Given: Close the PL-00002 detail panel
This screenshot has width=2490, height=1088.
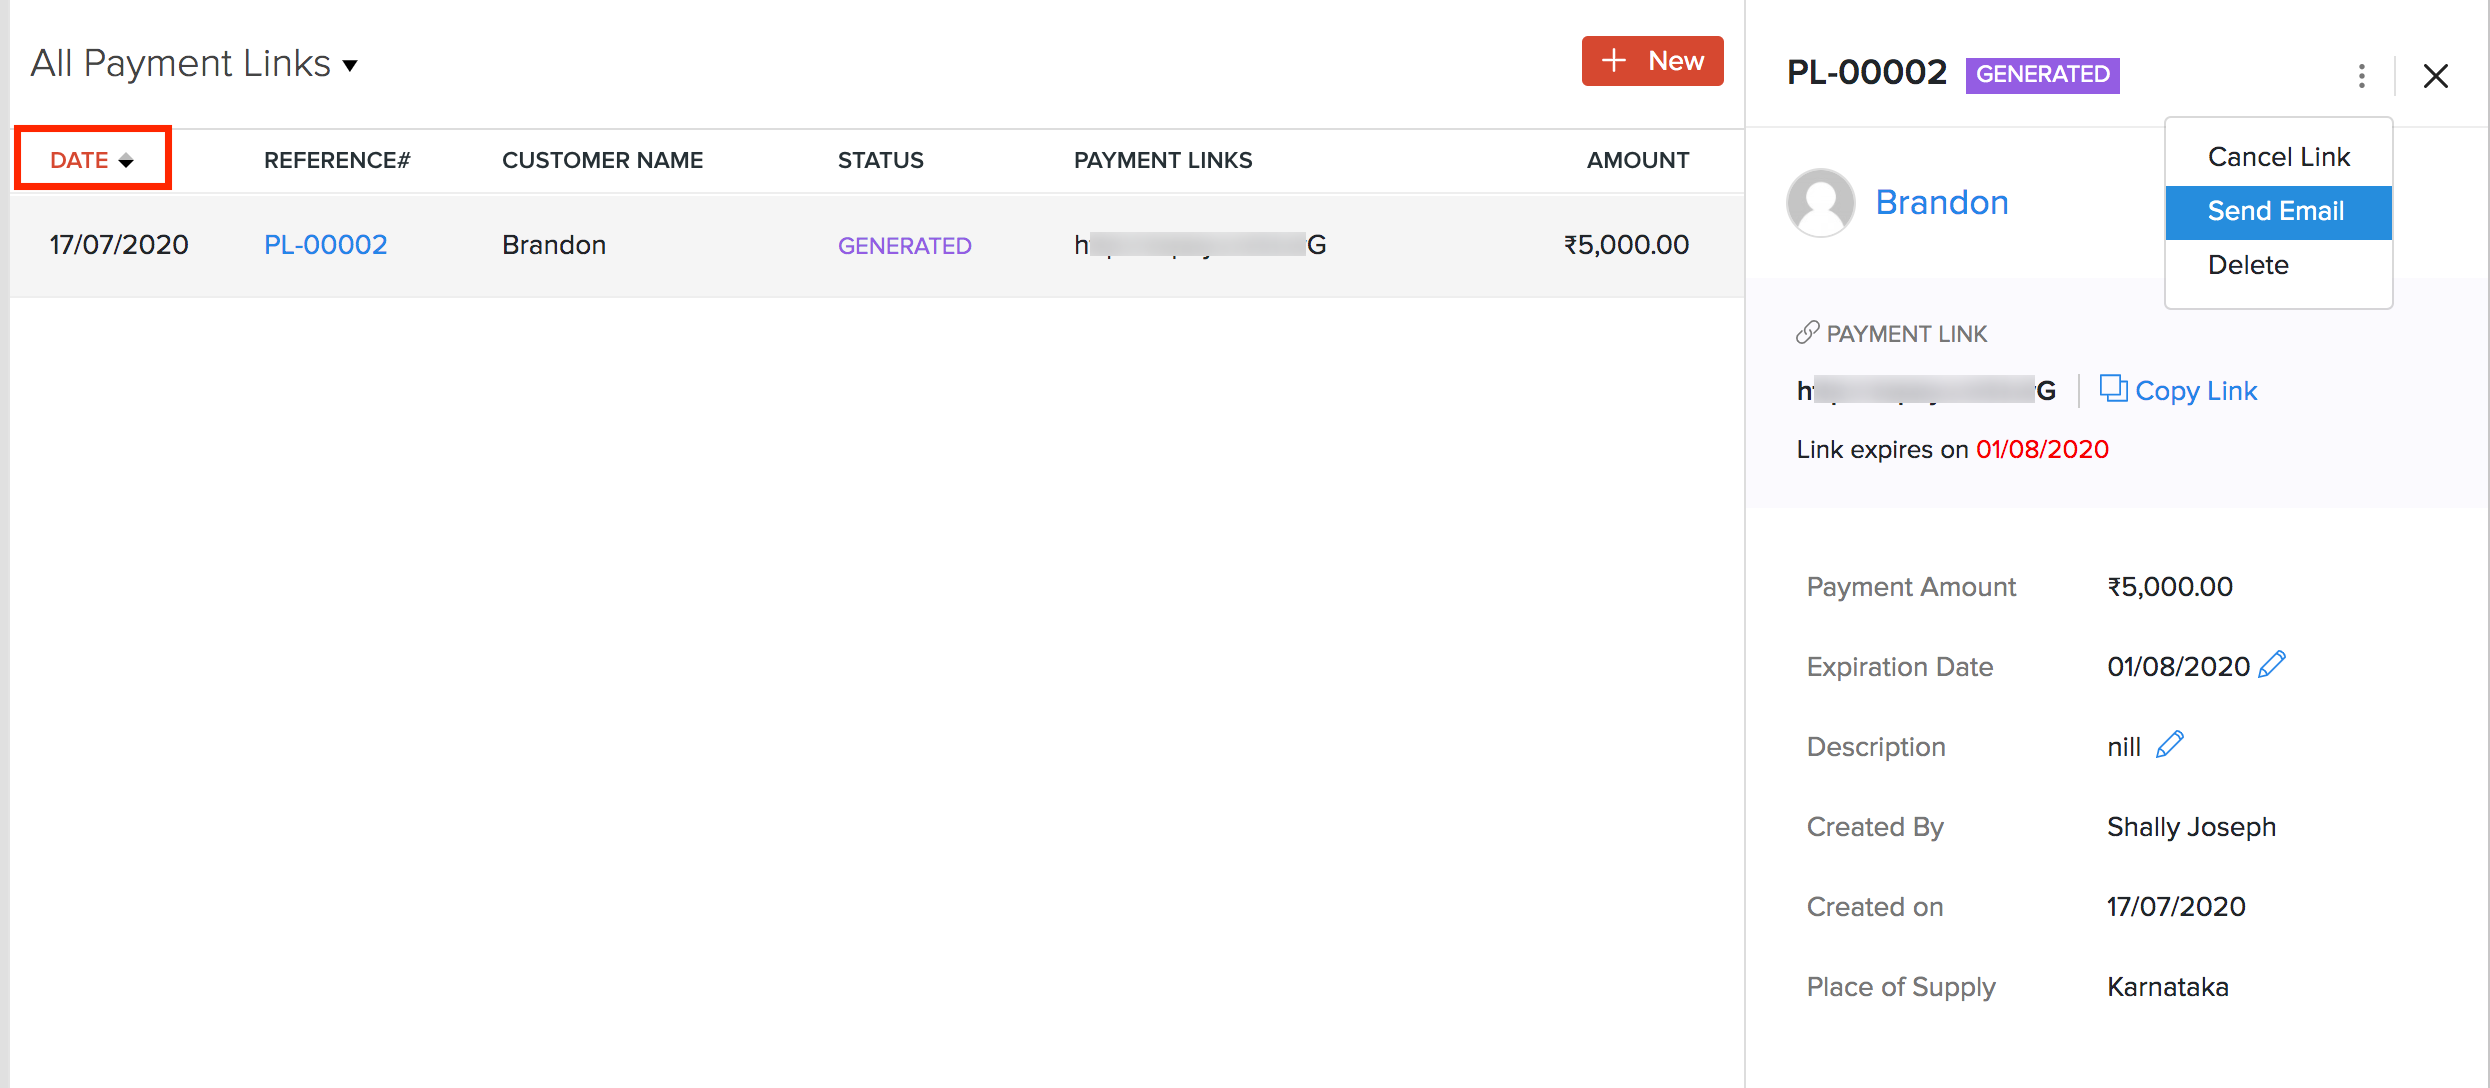Looking at the screenshot, I should (x=2436, y=76).
